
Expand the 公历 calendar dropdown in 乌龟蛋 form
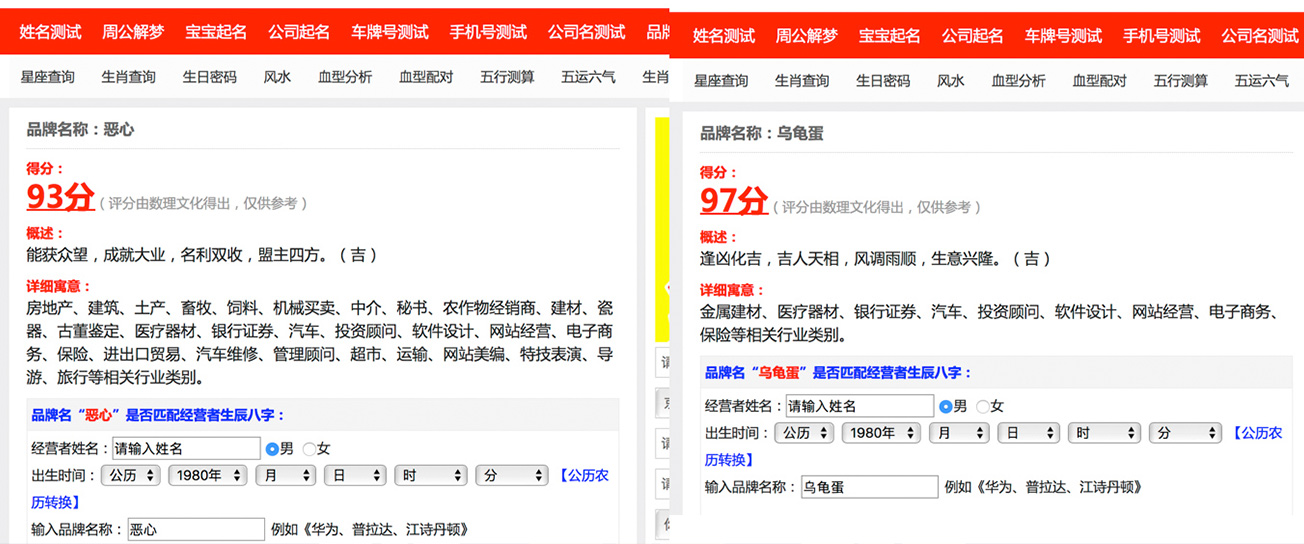[804, 433]
